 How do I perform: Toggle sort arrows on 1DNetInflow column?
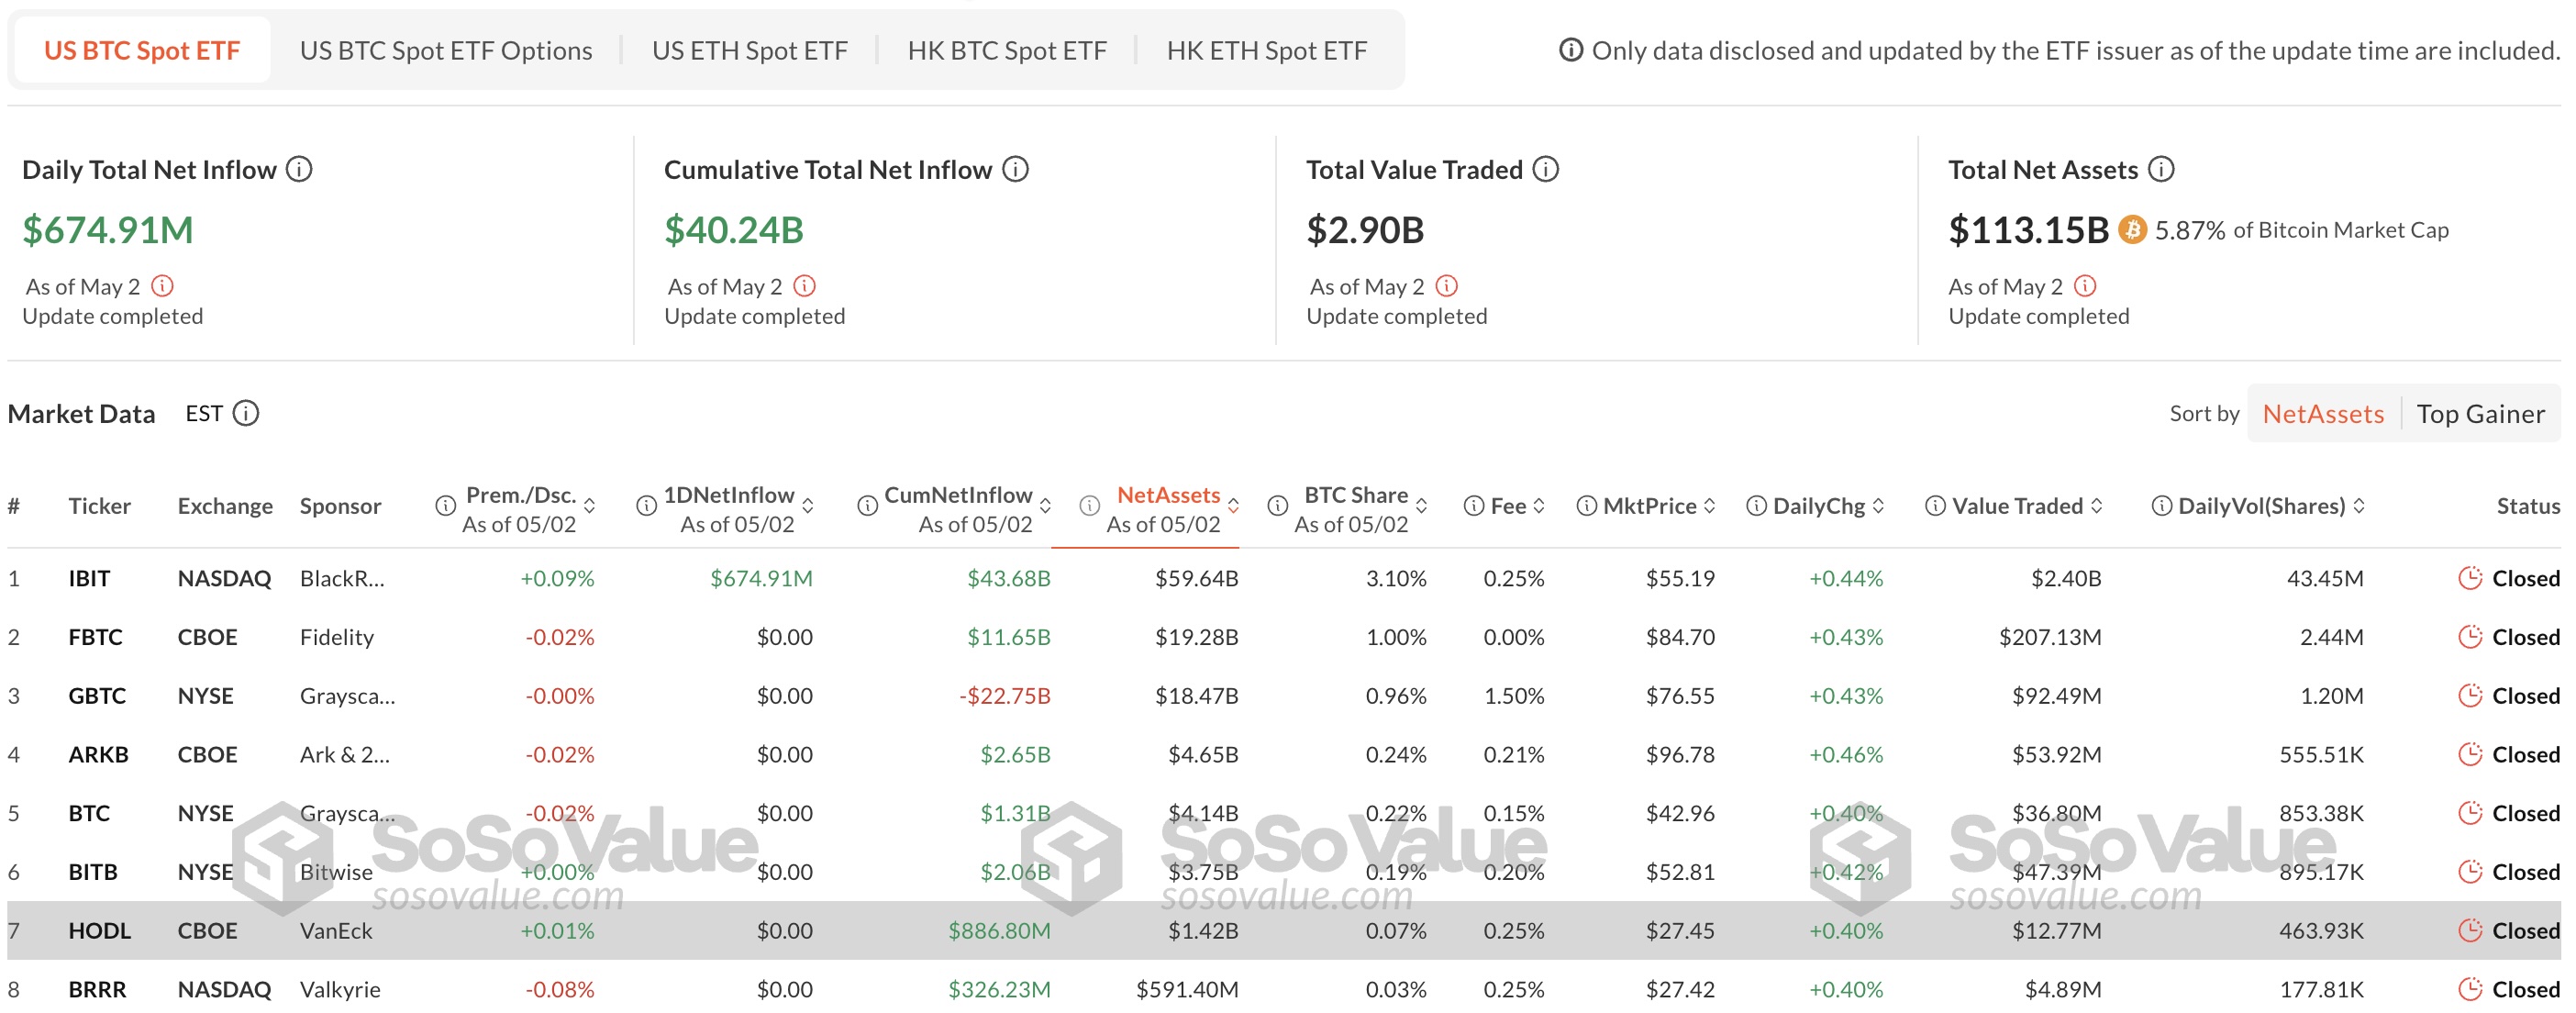[807, 506]
